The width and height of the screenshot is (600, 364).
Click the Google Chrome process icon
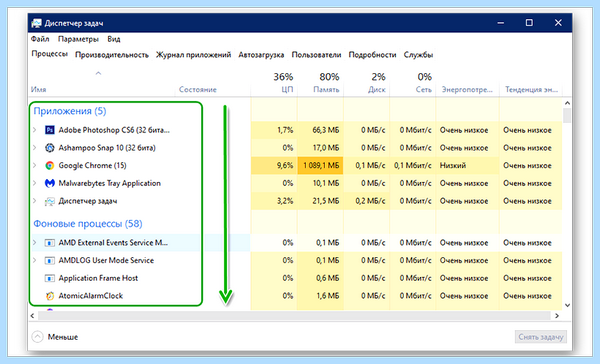coord(50,165)
